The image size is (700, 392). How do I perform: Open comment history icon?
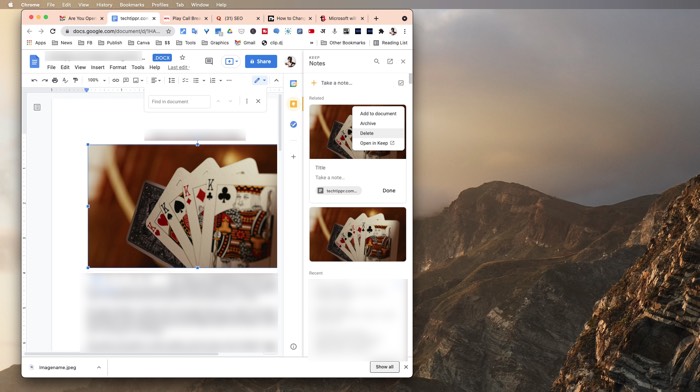209,61
